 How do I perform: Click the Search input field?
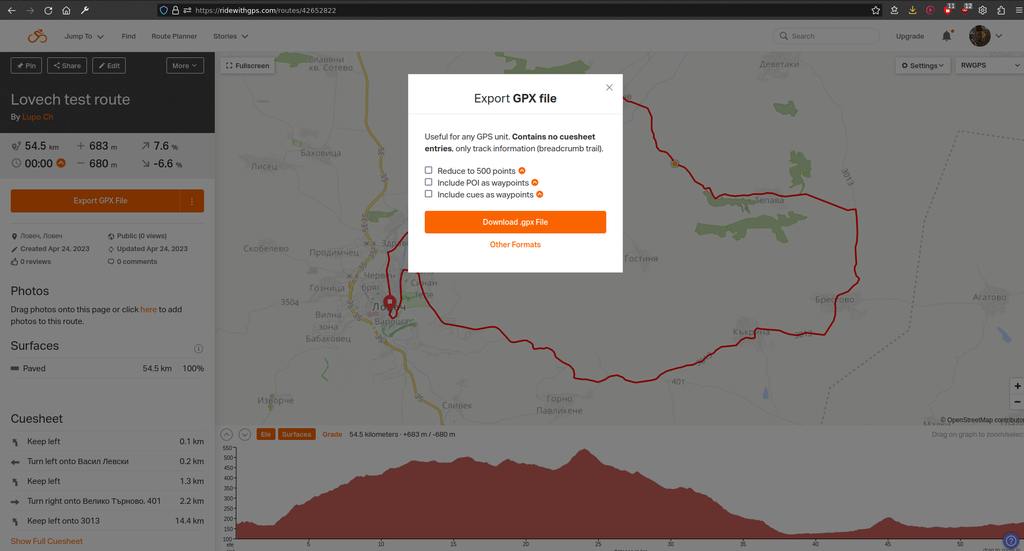[x=825, y=36]
